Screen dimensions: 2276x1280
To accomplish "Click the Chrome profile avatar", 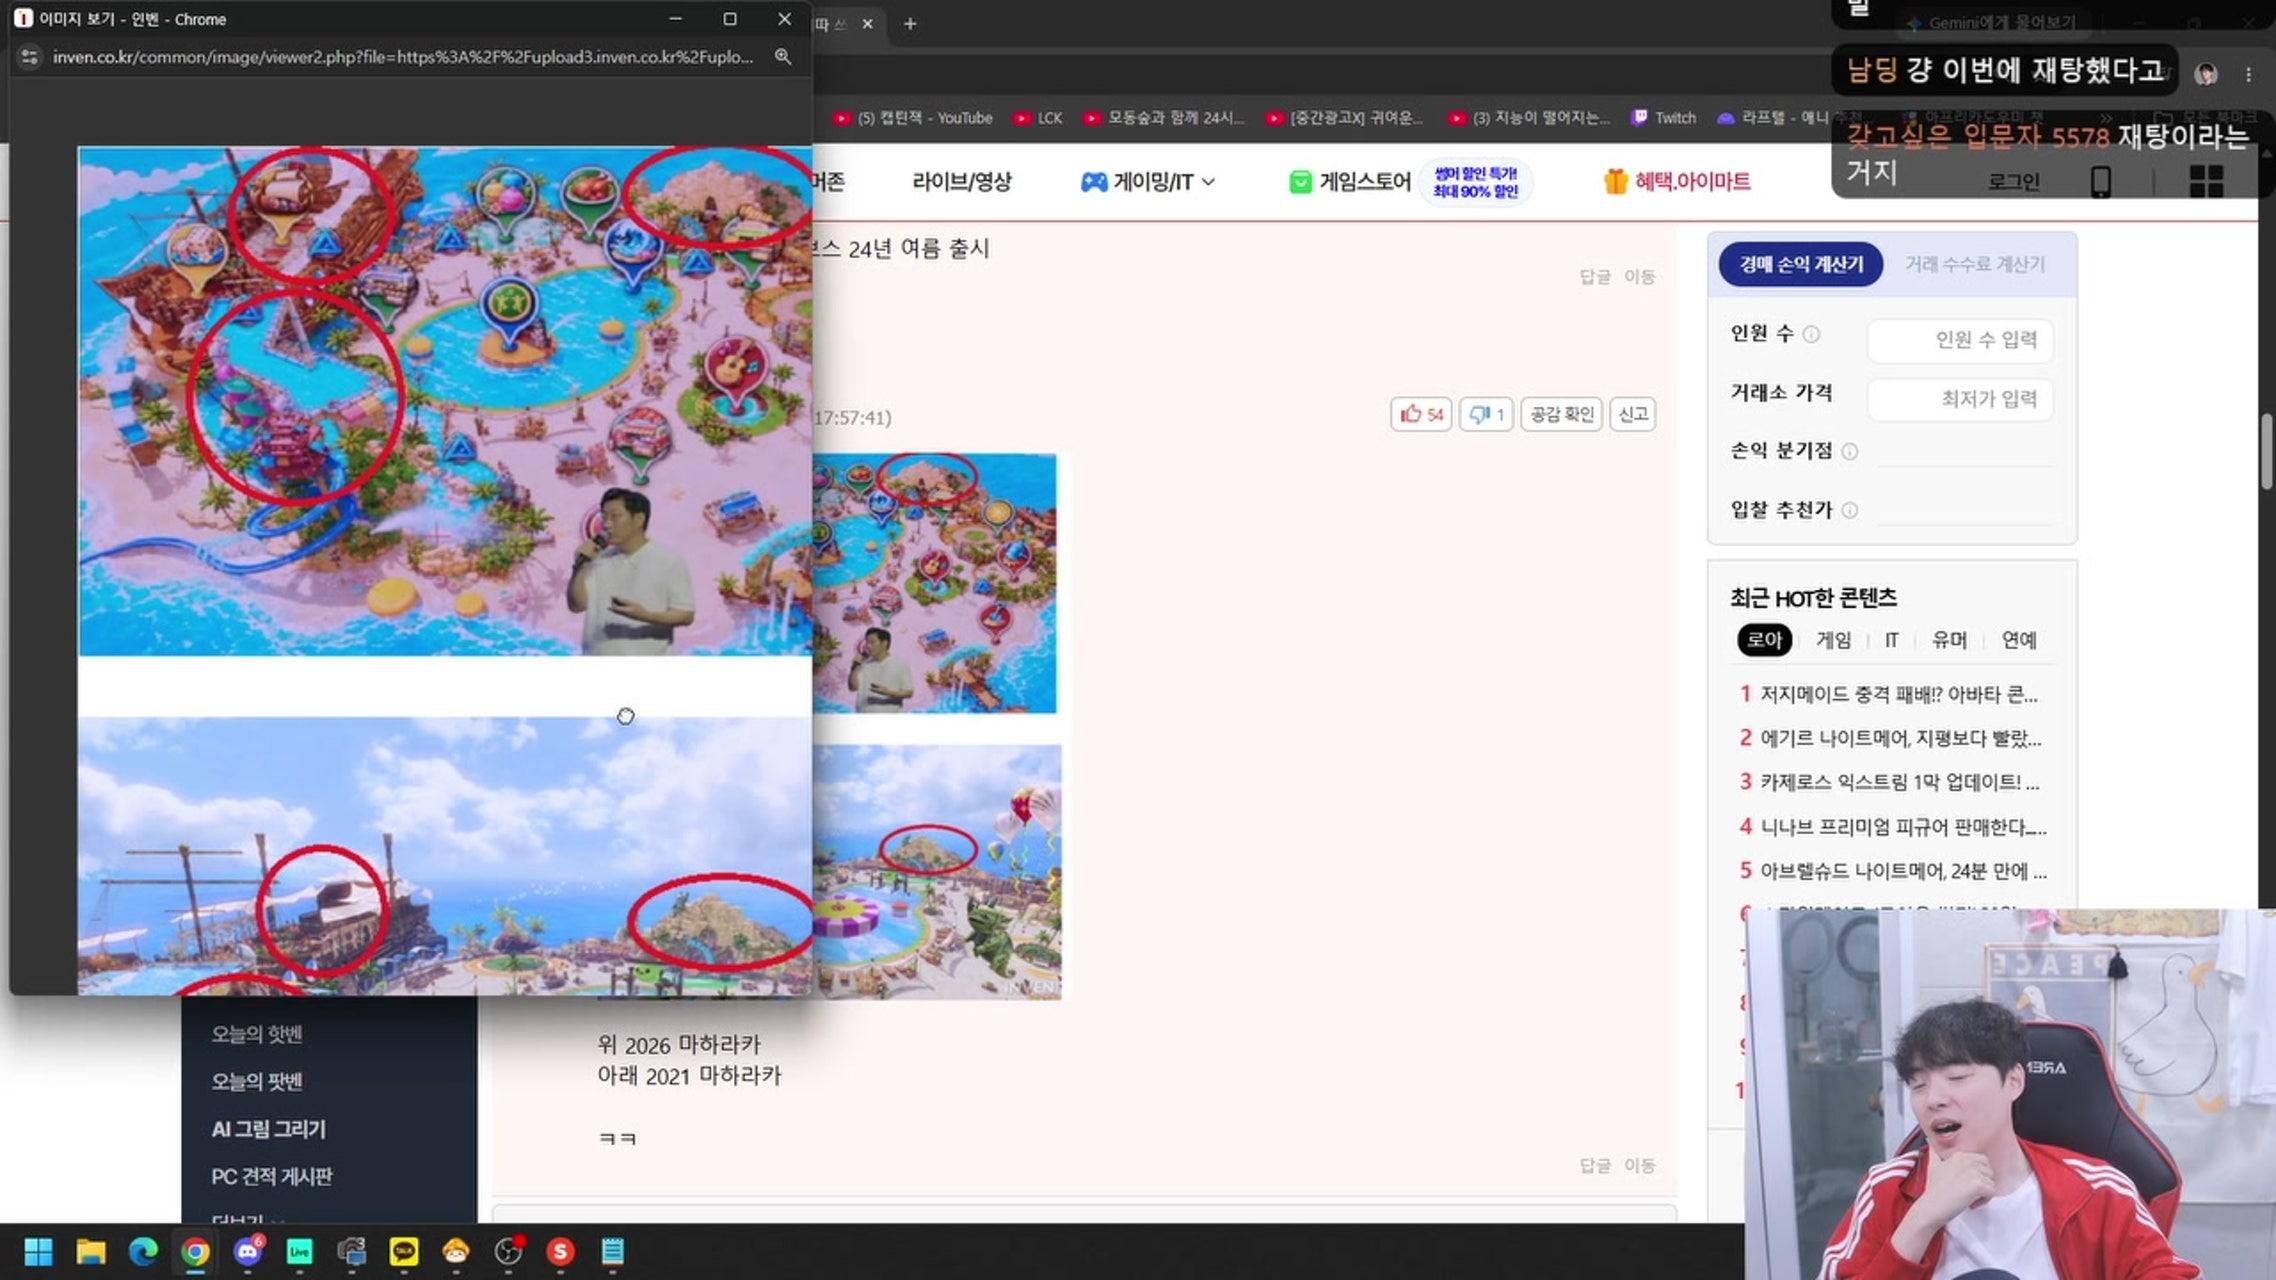I will pyautogui.click(x=2206, y=74).
